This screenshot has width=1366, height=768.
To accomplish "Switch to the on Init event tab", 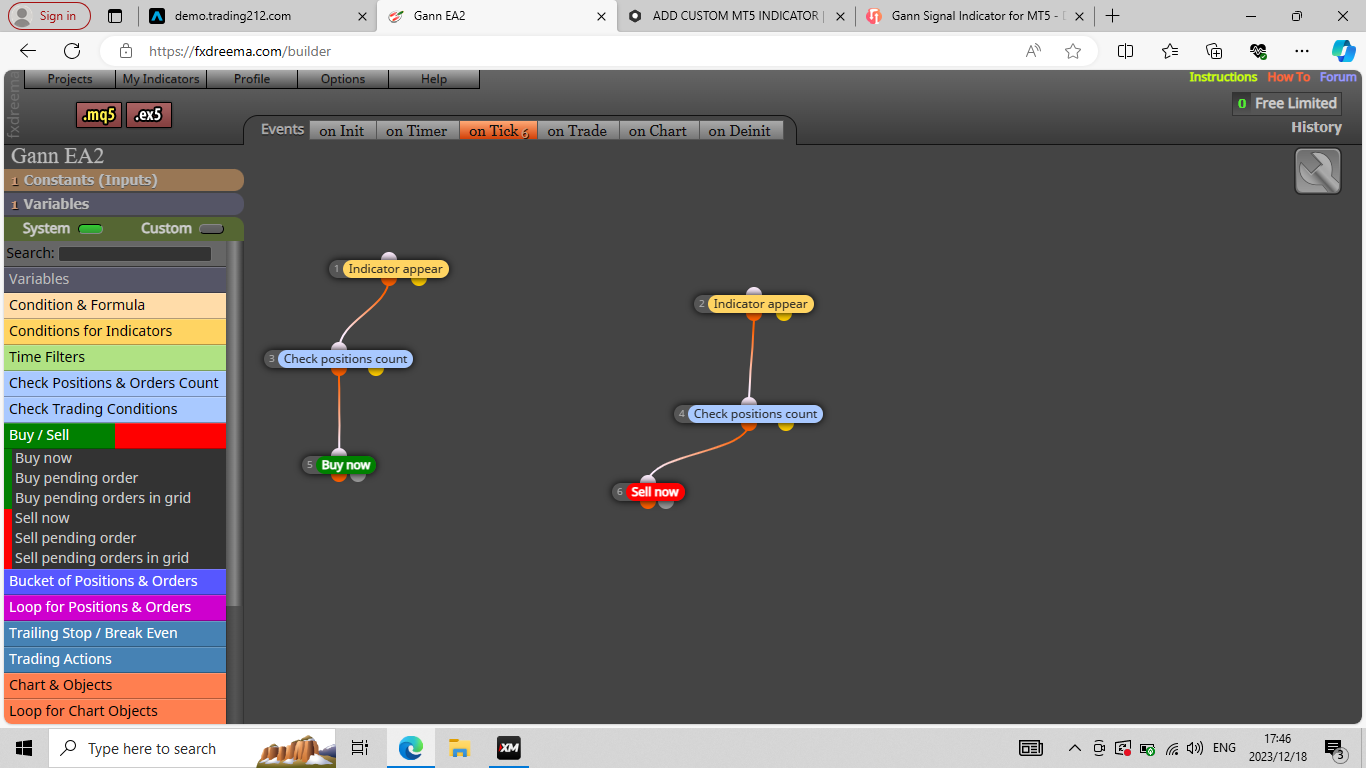I will pyautogui.click(x=342, y=131).
